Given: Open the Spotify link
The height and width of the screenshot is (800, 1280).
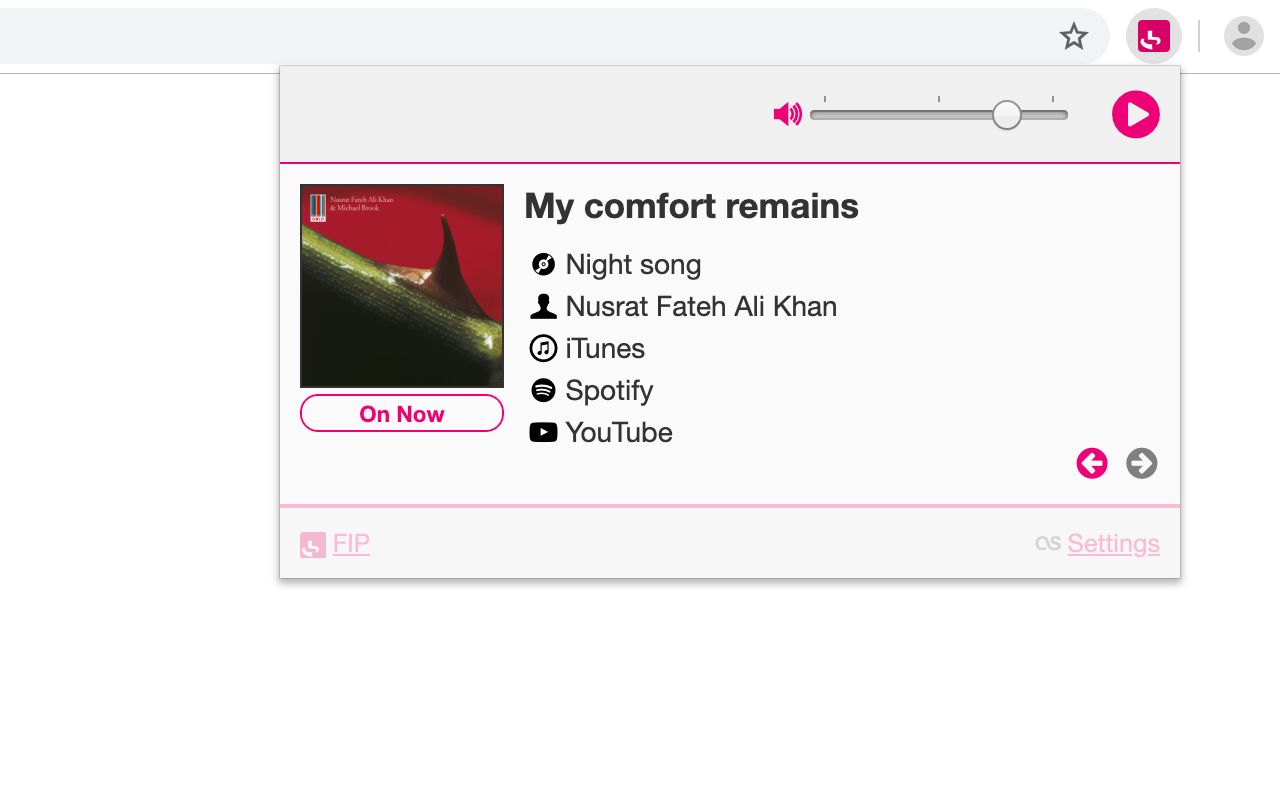Looking at the screenshot, I should [x=609, y=390].
